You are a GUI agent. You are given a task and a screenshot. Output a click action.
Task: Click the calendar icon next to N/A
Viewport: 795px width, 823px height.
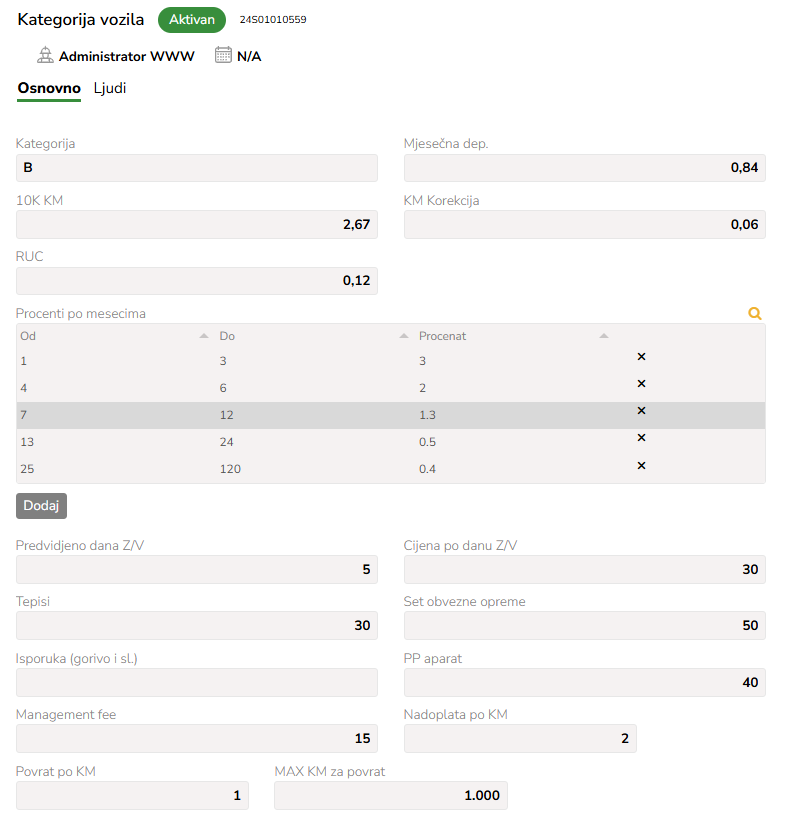[223, 55]
